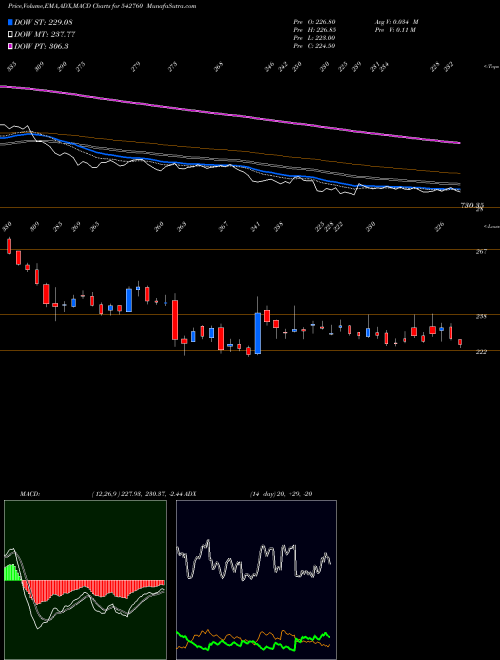Click the large blue bullish candle near 241
The width and height of the screenshot is (500, 660).
(x=258, y=333)
